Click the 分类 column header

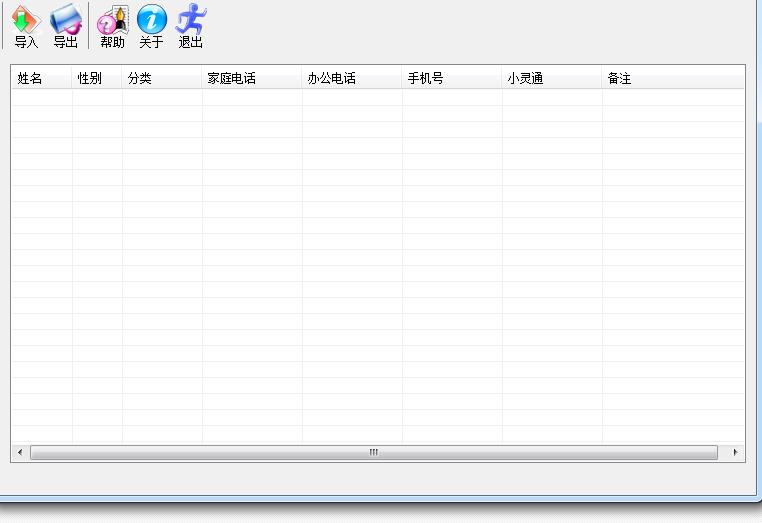162,78
